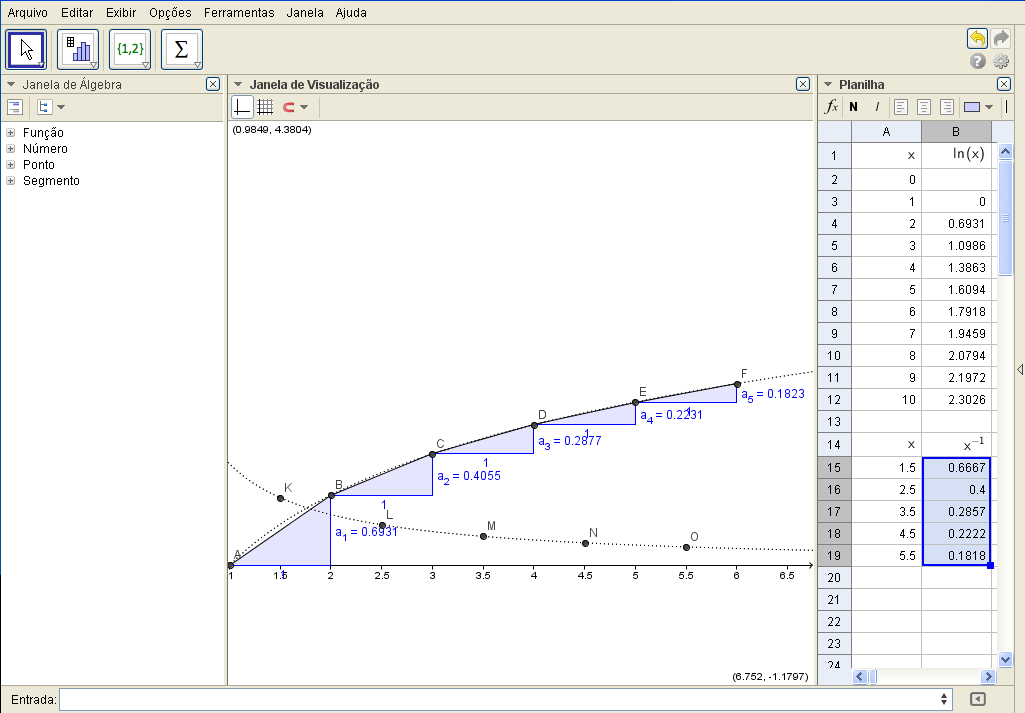Choose the Create List {1,2} tool
Screen dimensions: 1025x713
(x=130, y=49)
